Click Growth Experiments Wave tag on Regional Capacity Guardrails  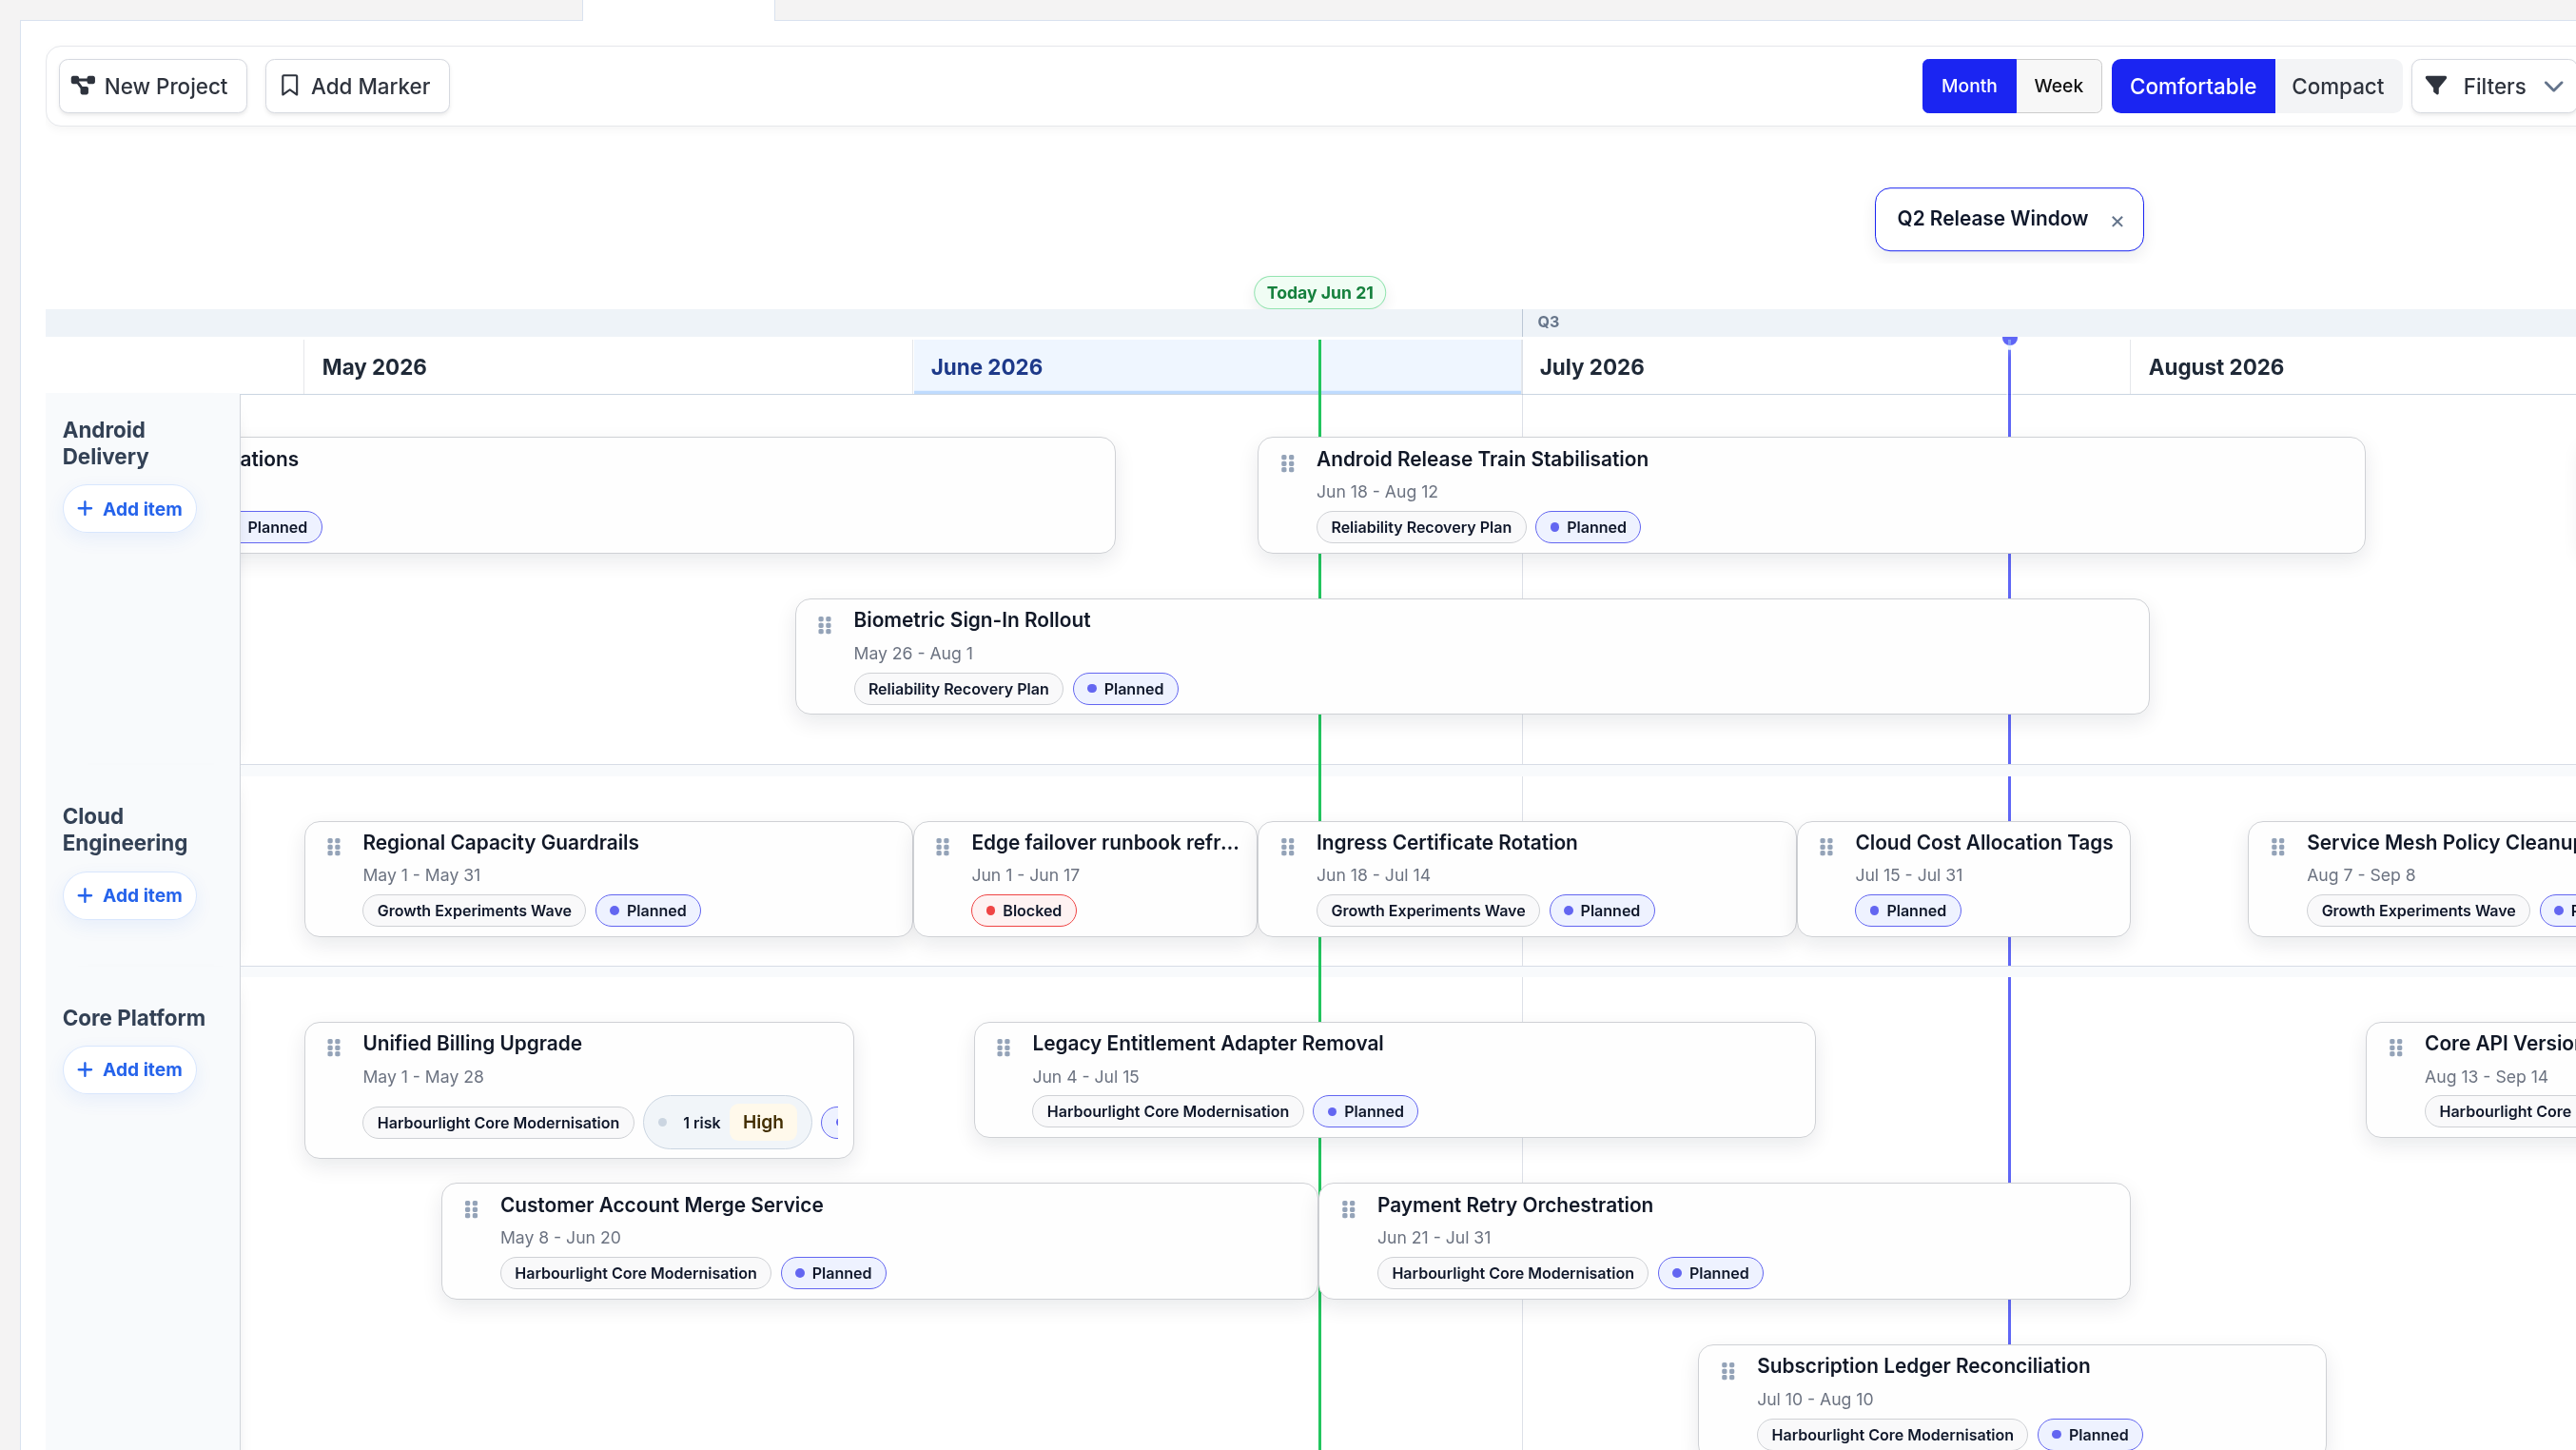pyautogui.click(x=474, y=911)
